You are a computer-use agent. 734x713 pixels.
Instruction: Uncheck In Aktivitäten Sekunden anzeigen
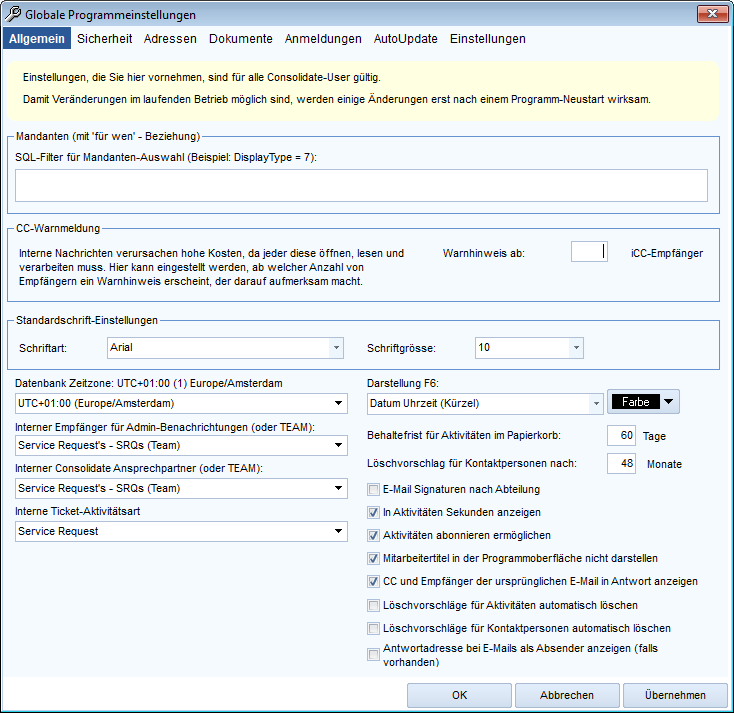pos(374,513)
